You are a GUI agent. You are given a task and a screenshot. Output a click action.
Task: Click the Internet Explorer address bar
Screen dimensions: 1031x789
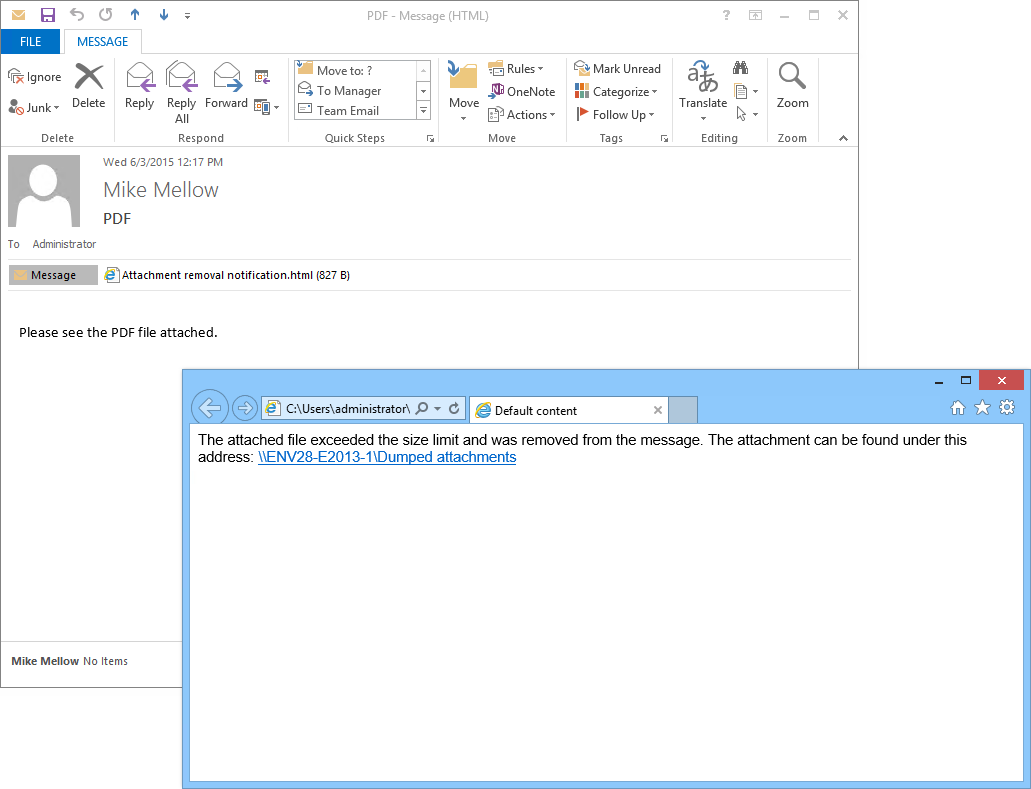347,408
